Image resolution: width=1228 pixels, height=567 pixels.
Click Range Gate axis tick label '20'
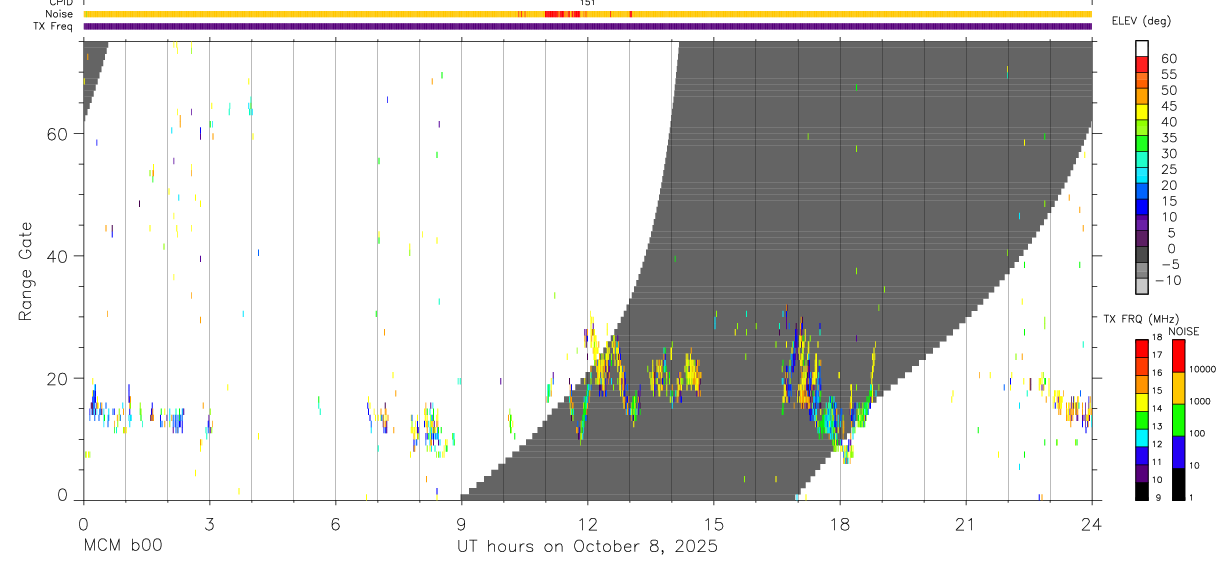[58, 378]
